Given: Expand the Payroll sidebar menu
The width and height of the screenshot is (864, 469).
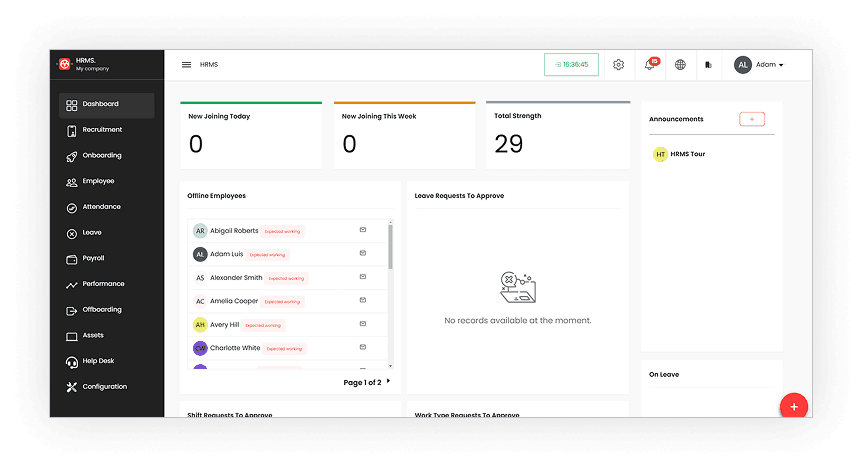Looking at the screenshot, I should (94, 258).
